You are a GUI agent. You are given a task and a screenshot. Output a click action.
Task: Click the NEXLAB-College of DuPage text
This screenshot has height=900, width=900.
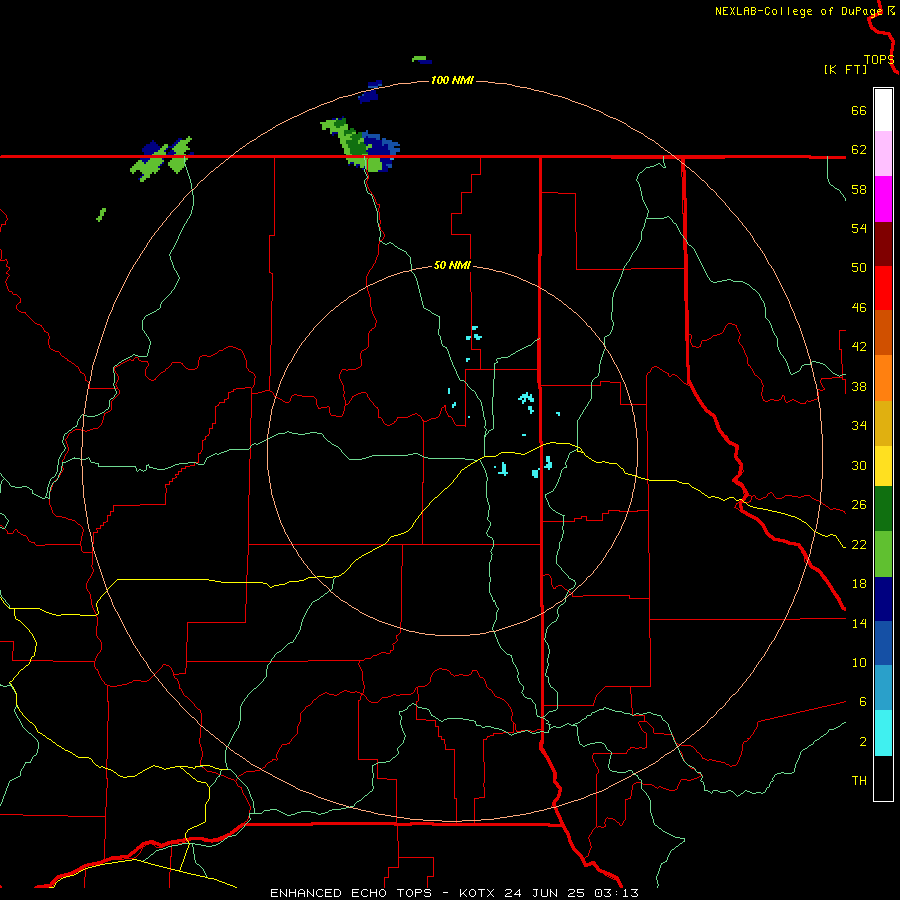(x=799, y=11)
